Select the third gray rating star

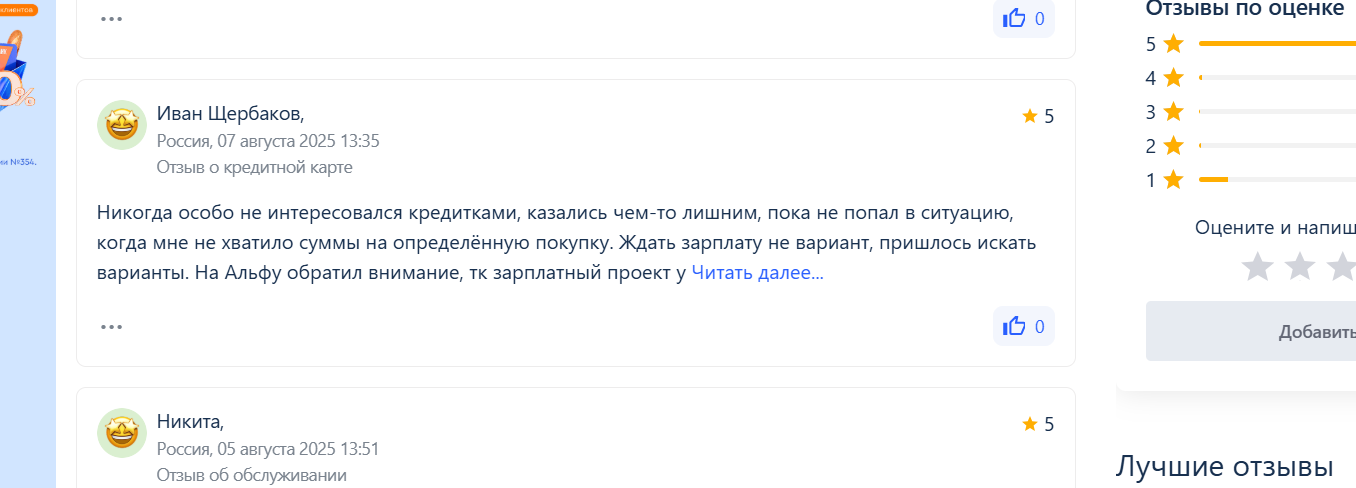[1340, 266]
